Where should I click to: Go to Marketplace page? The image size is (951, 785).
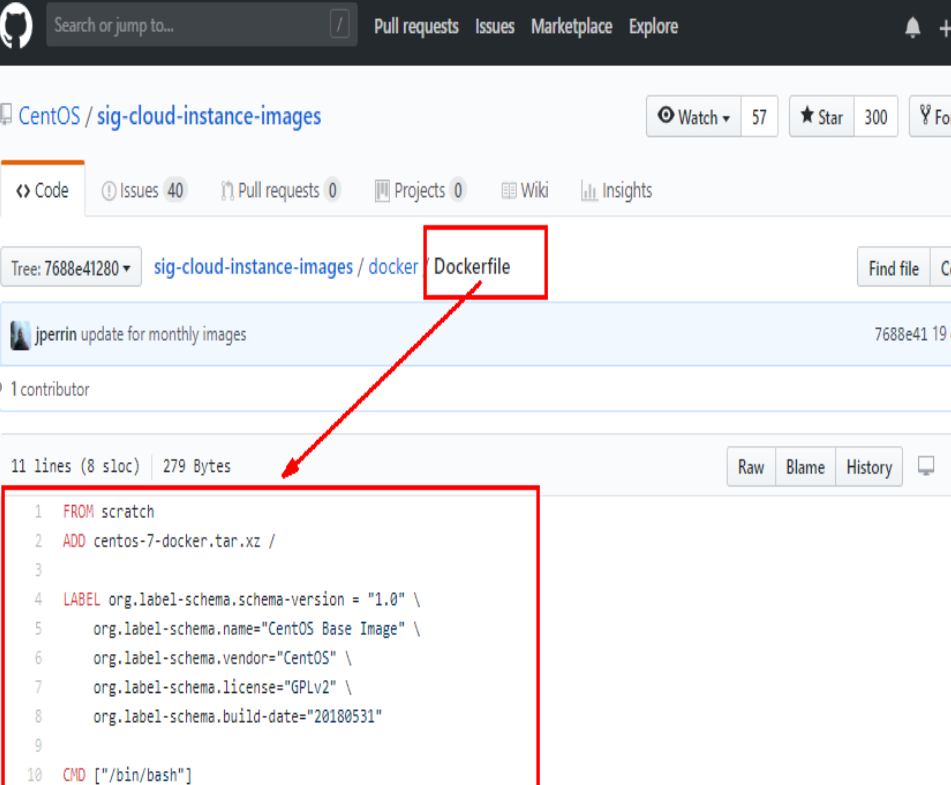[571, 26]
